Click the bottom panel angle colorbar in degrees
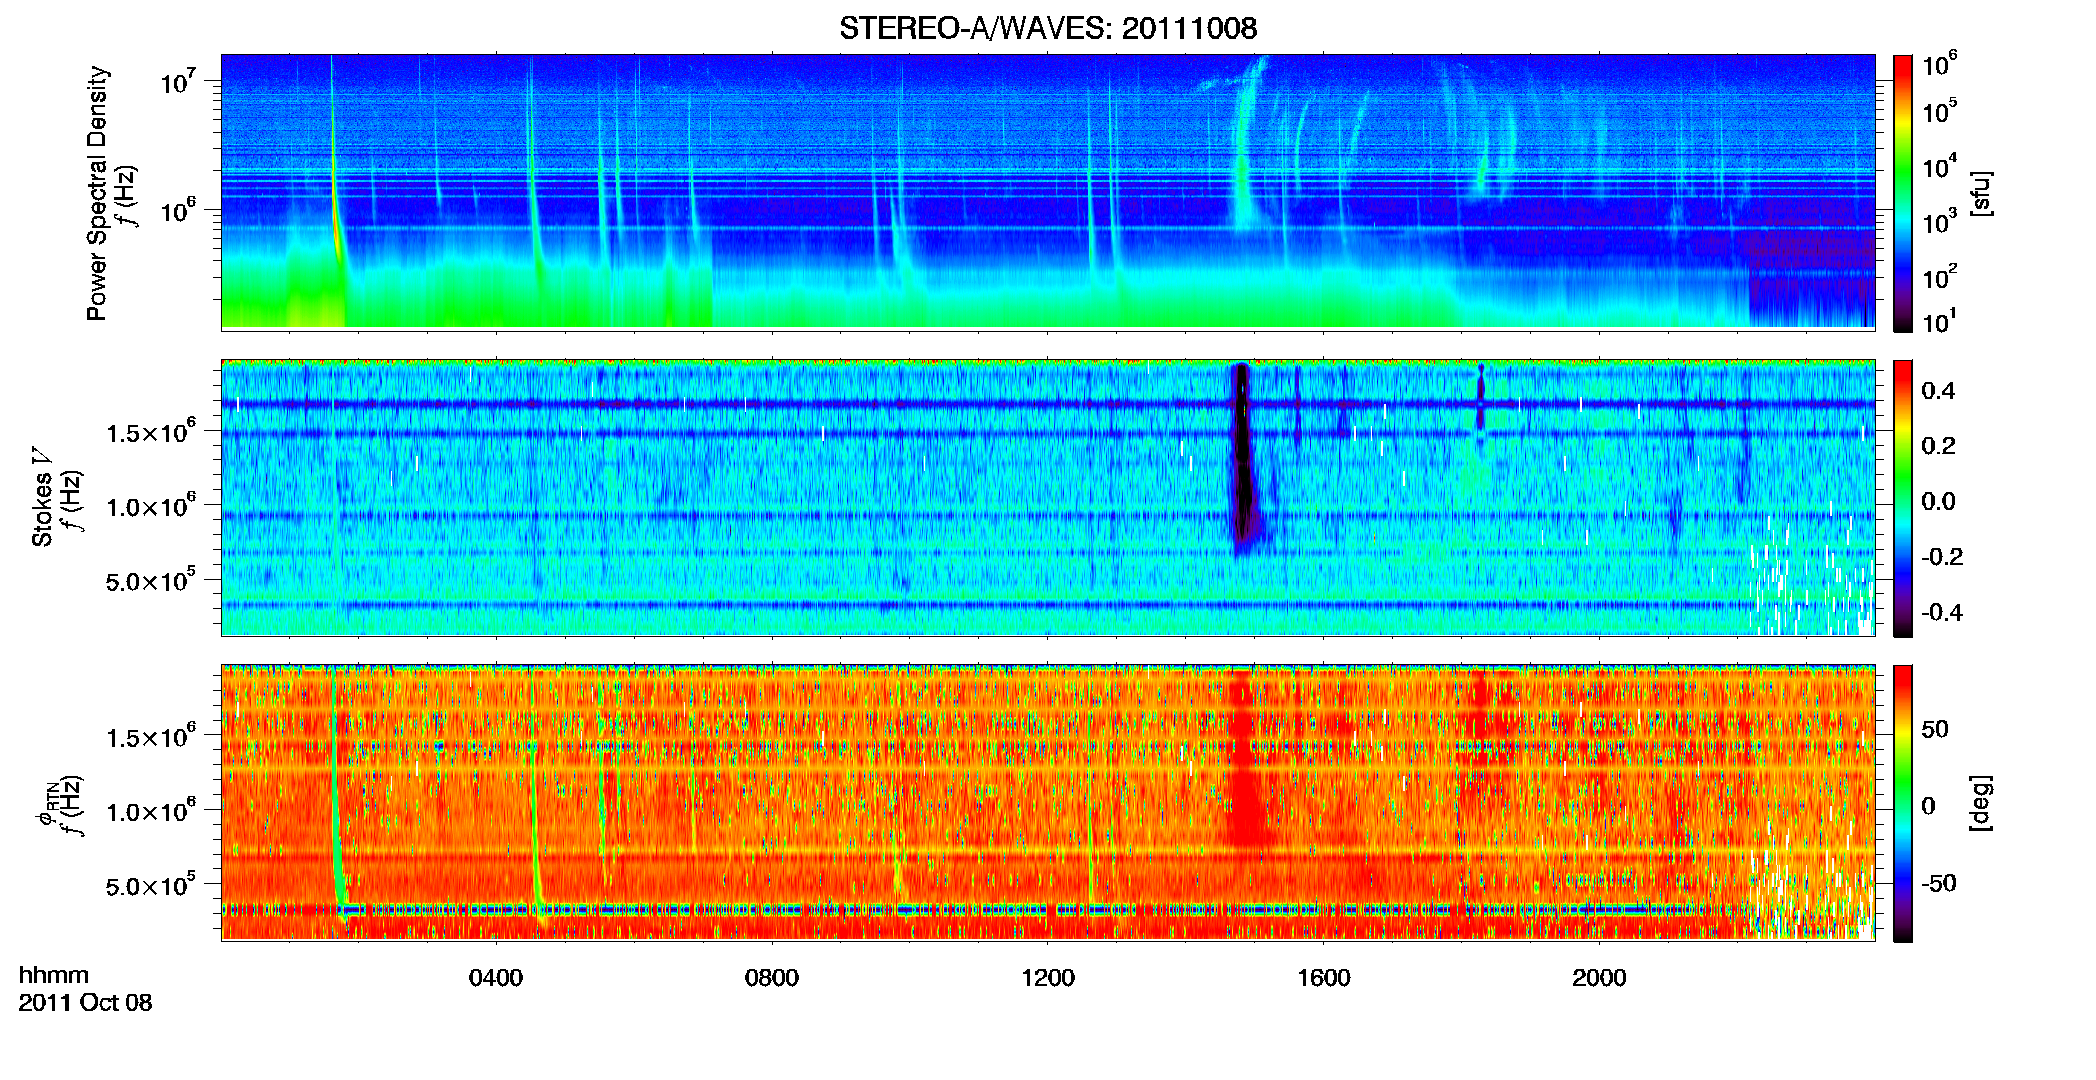The width and height of the screenshot is (2096, 1080). pos(1903,804)
